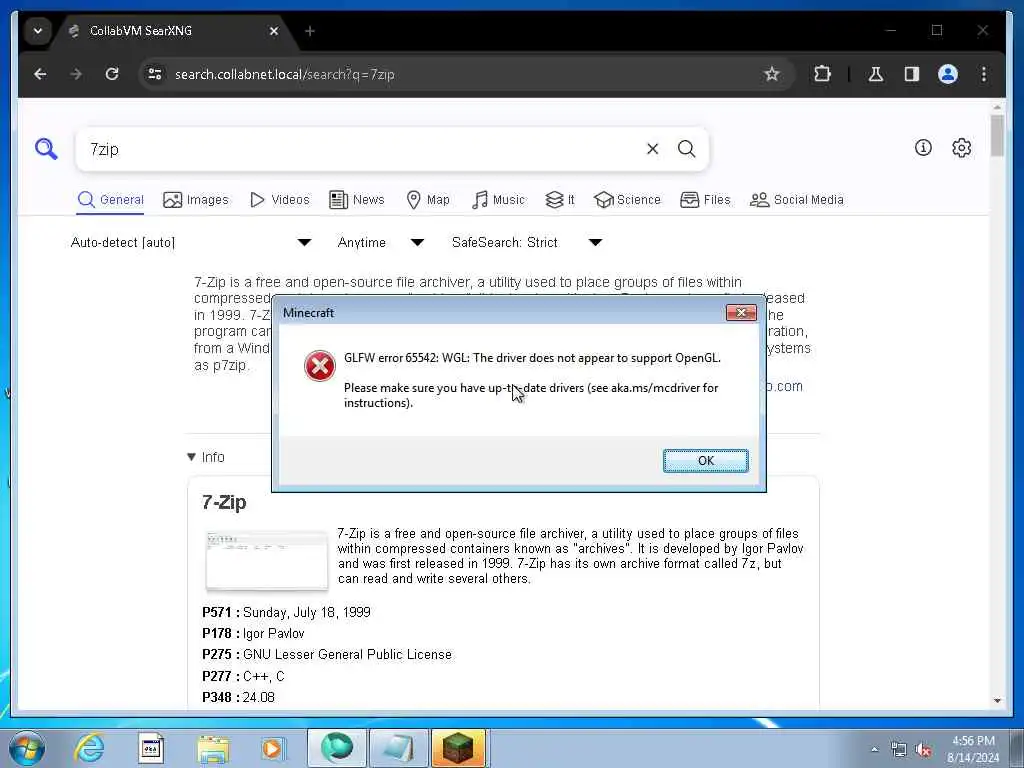Select the General search category
Viewport: 1024px width, 768px height.
click(110, 200)
